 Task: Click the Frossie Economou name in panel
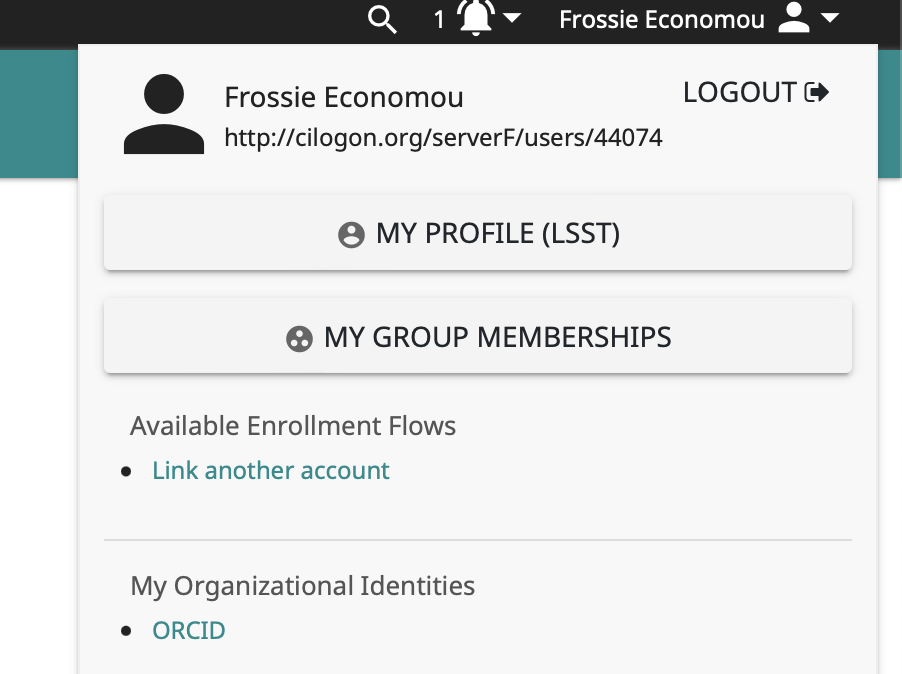pyautogui.click(x=344, y=98)
